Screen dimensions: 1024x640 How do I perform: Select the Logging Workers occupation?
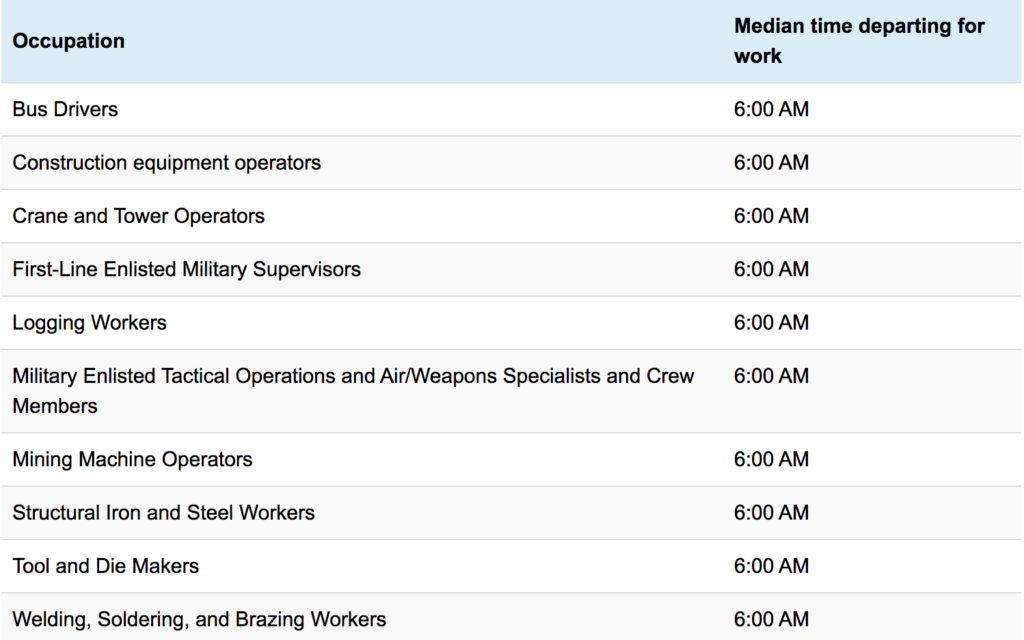pyautogui.click(x=89, y=323)
